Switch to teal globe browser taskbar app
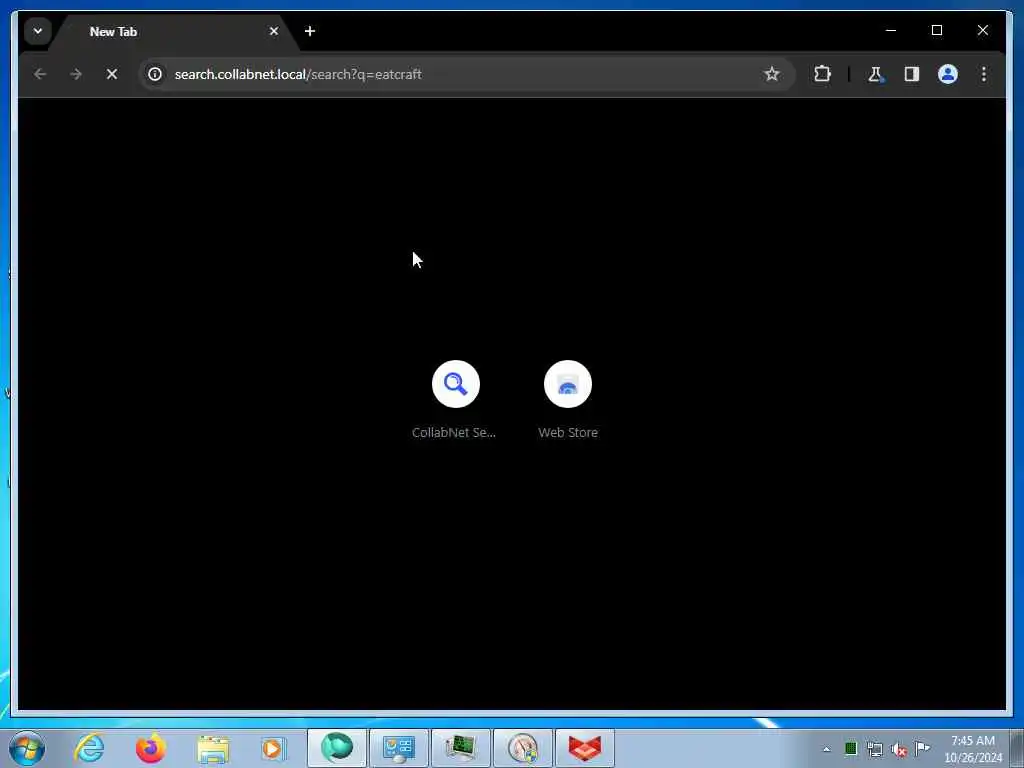Screen dimensions: 1024x768 (x=337, y=748)
